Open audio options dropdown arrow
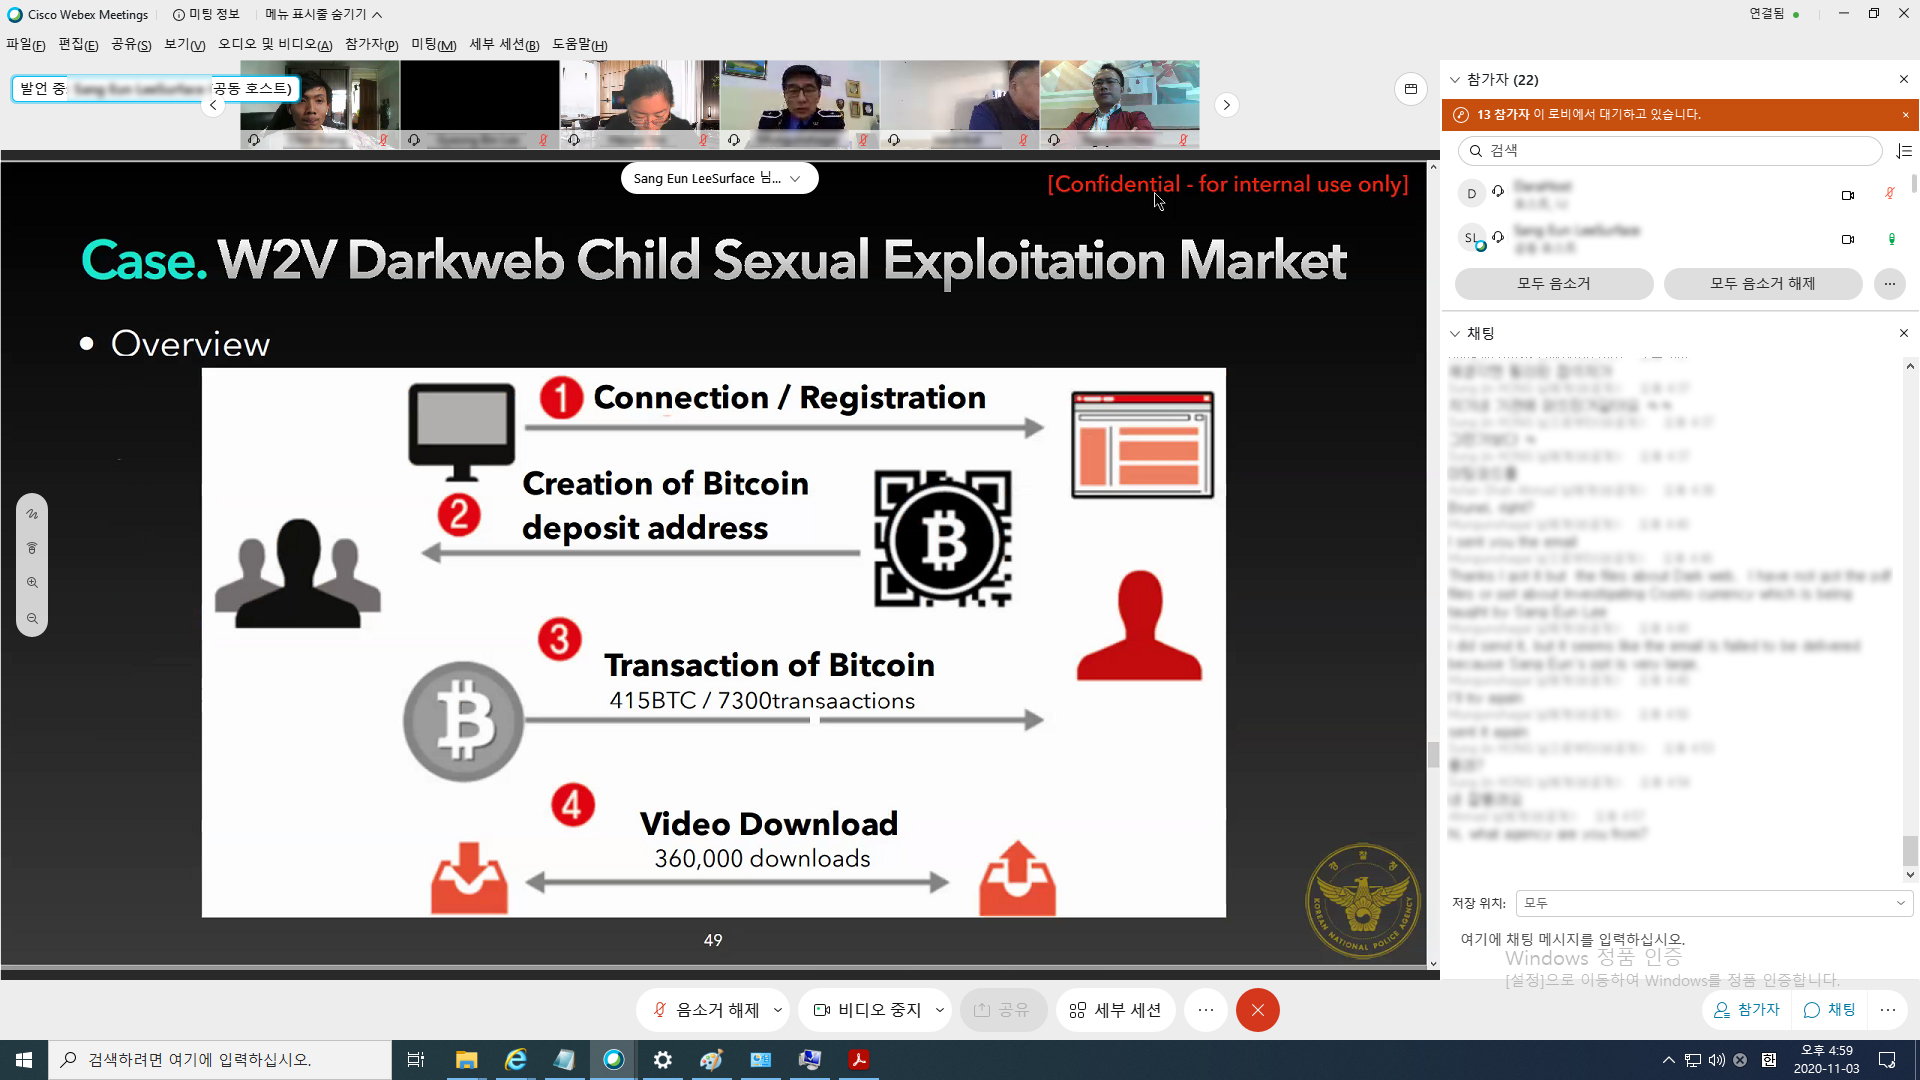Image resolution: width=1920 pixels, height=1080 pixels. (778, 1010)
